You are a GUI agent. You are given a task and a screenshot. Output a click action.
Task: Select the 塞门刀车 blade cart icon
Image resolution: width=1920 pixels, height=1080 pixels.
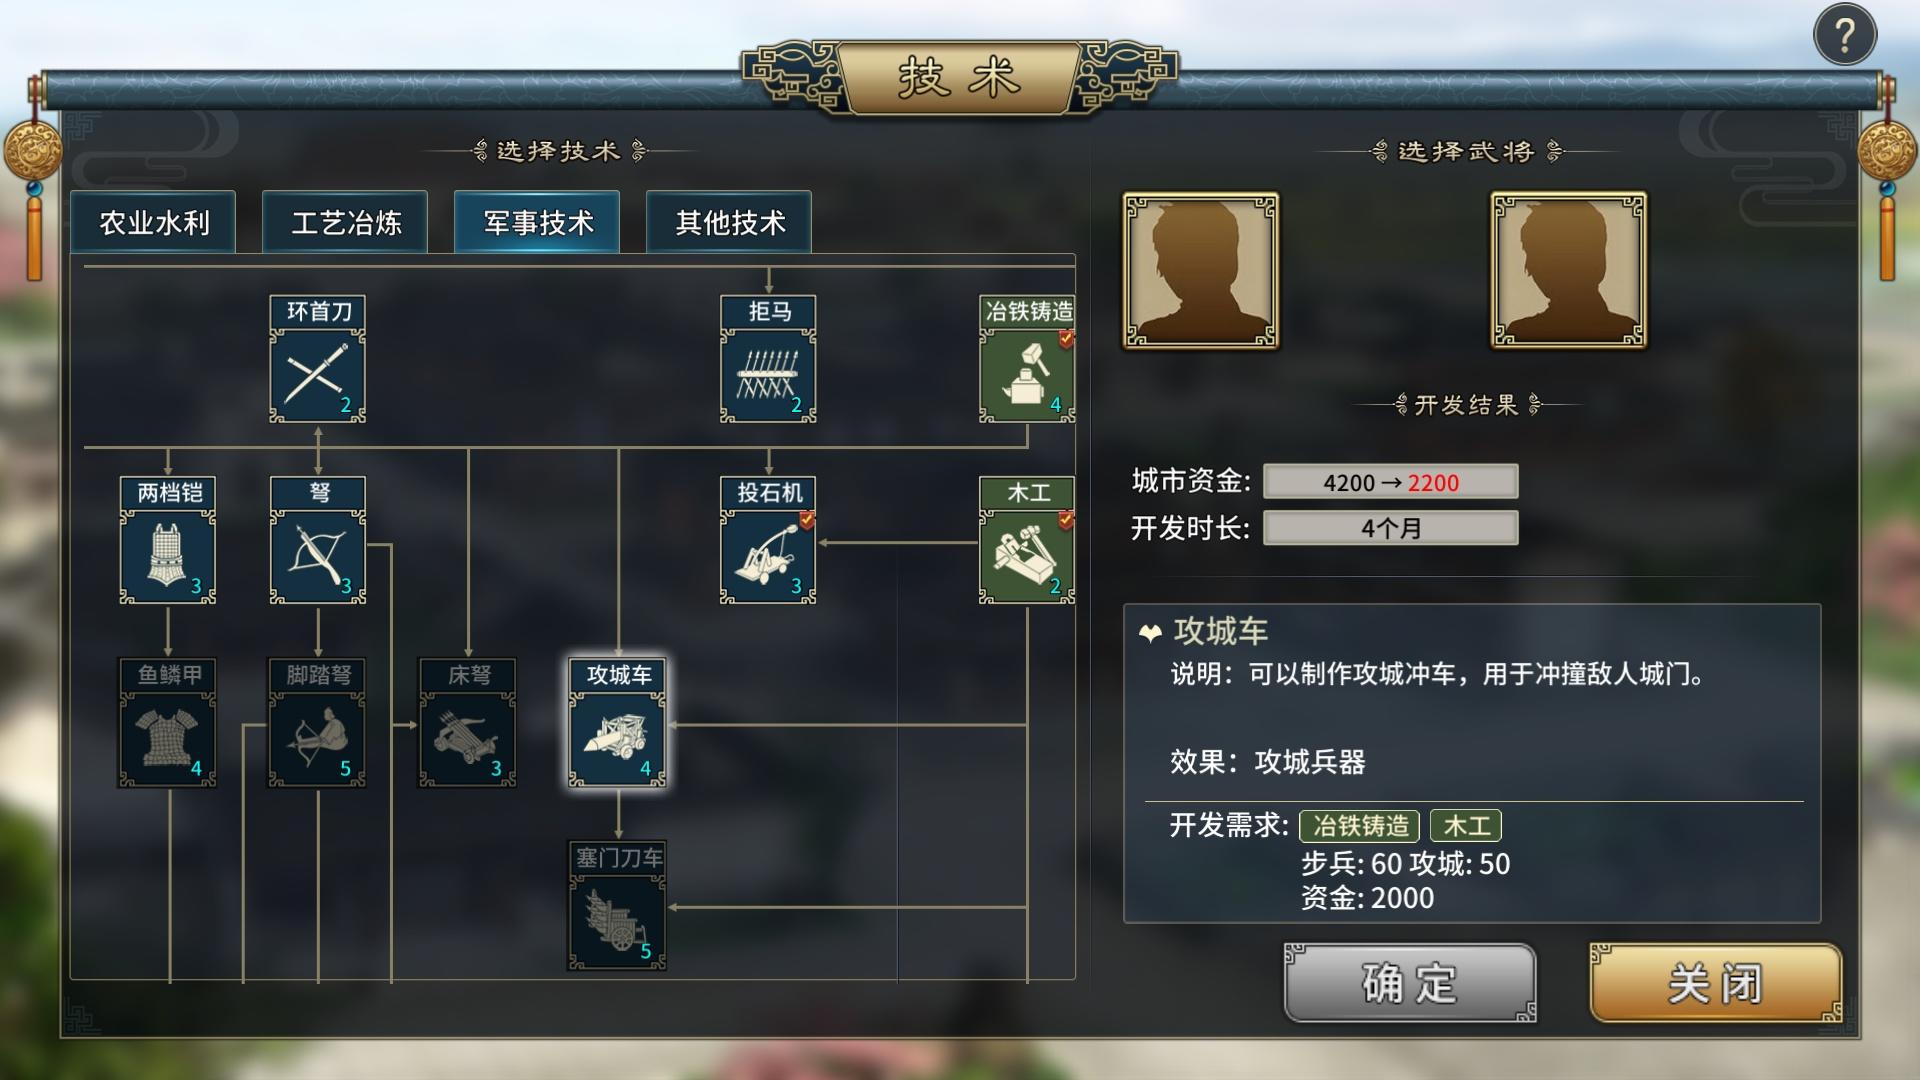[618, 905]
